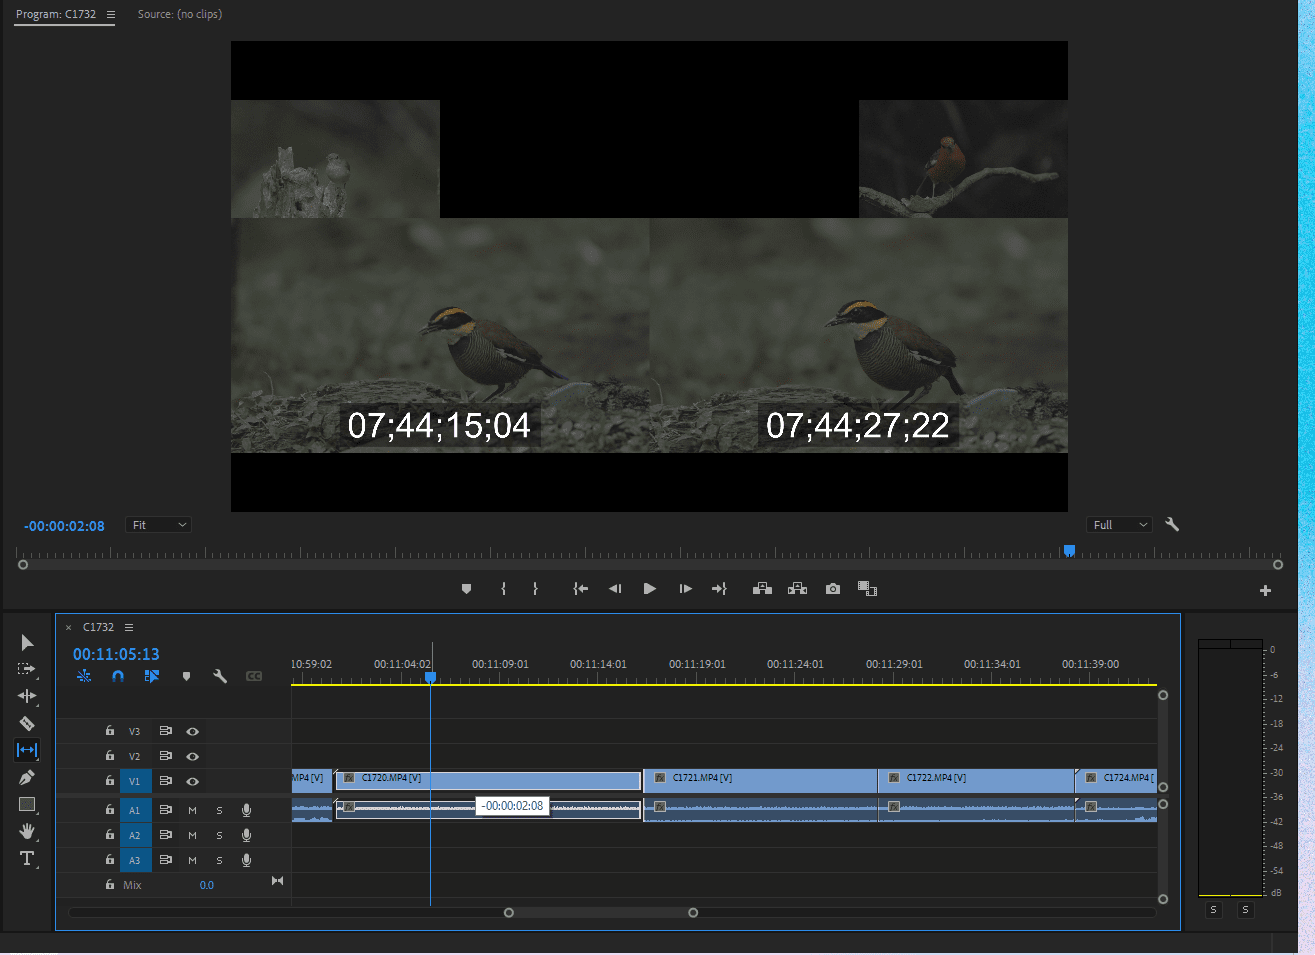Click the horizontal timeline zoom scrollbar
Screen dimensions: 1315x955
coord(600,912)
